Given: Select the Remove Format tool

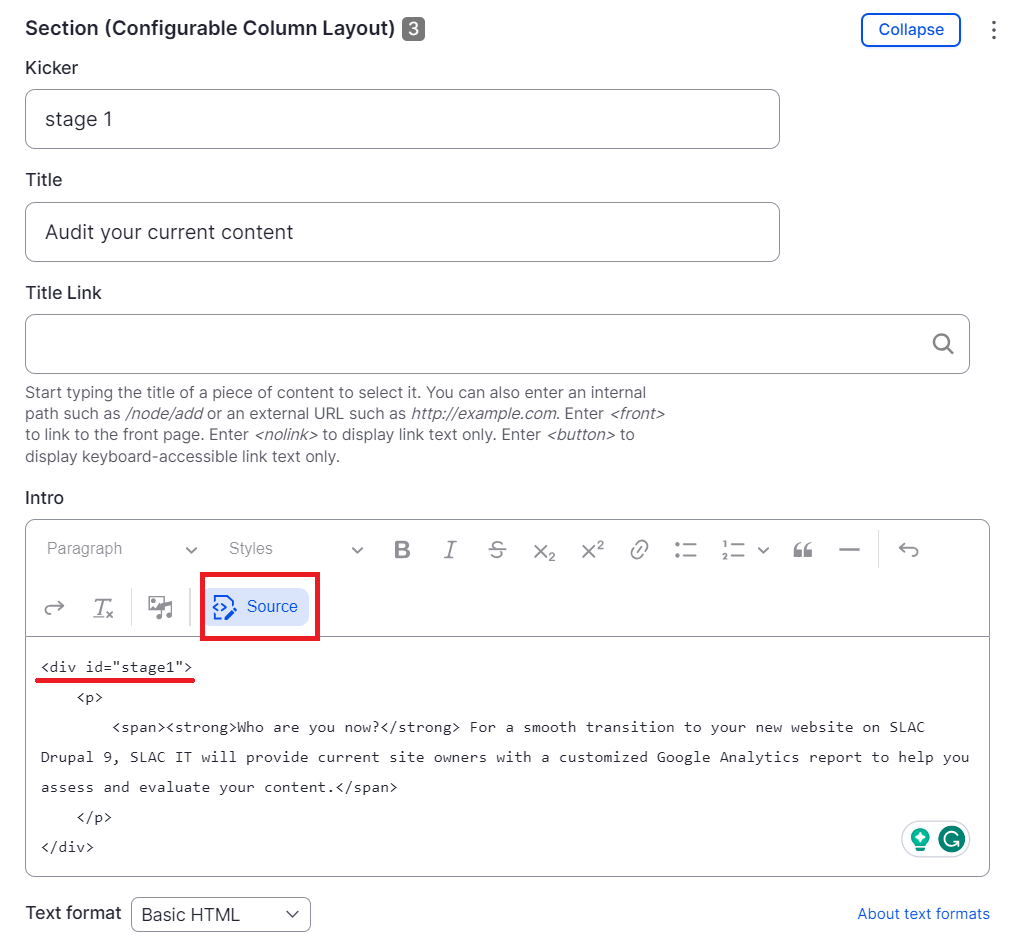Looking at the screenshot, I should click(x=103, y=607).
